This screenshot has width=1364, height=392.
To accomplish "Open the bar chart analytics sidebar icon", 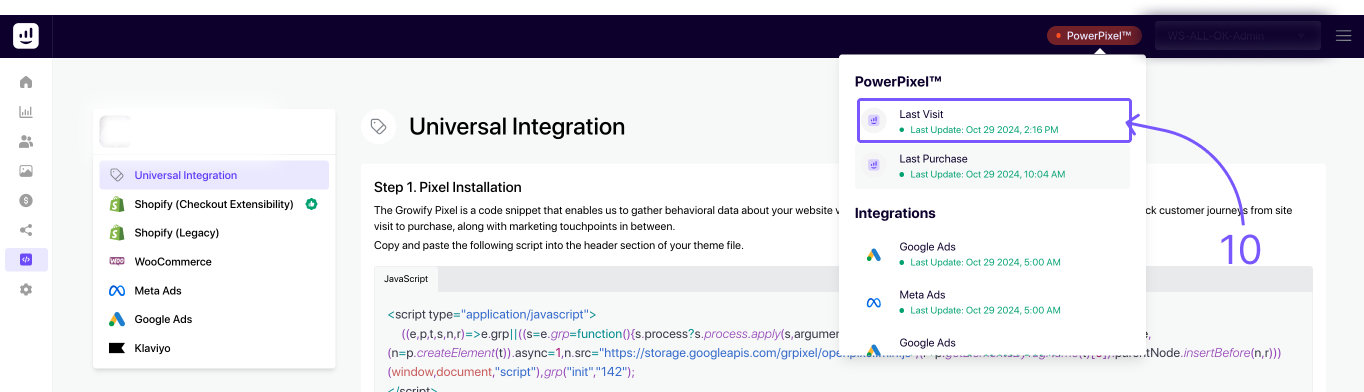I will pos(26,112).
